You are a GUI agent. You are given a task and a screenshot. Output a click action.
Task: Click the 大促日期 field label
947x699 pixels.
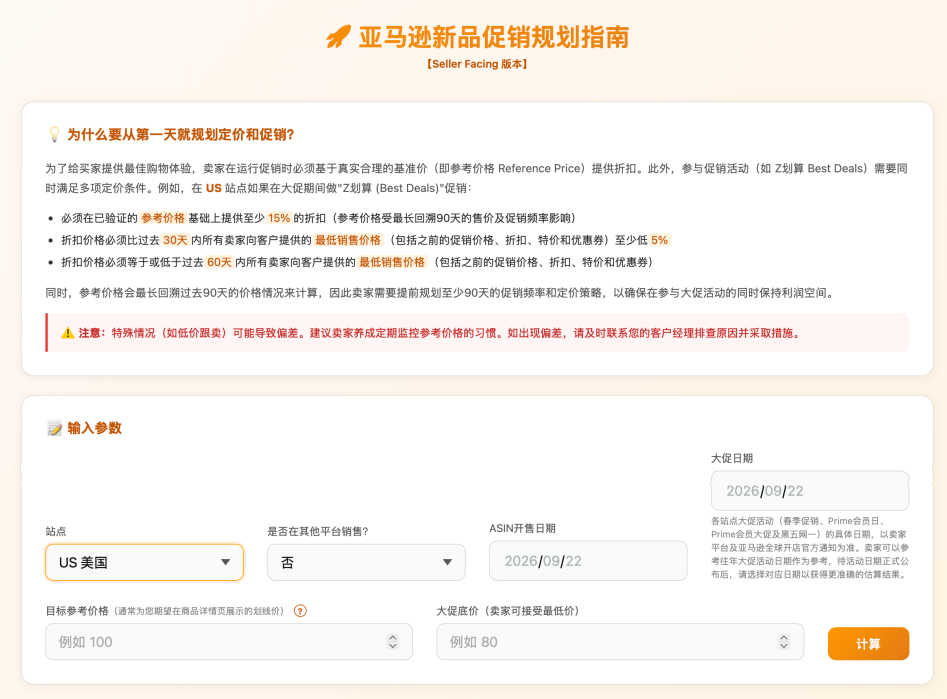pyautogui.click(x=732, y=458)
